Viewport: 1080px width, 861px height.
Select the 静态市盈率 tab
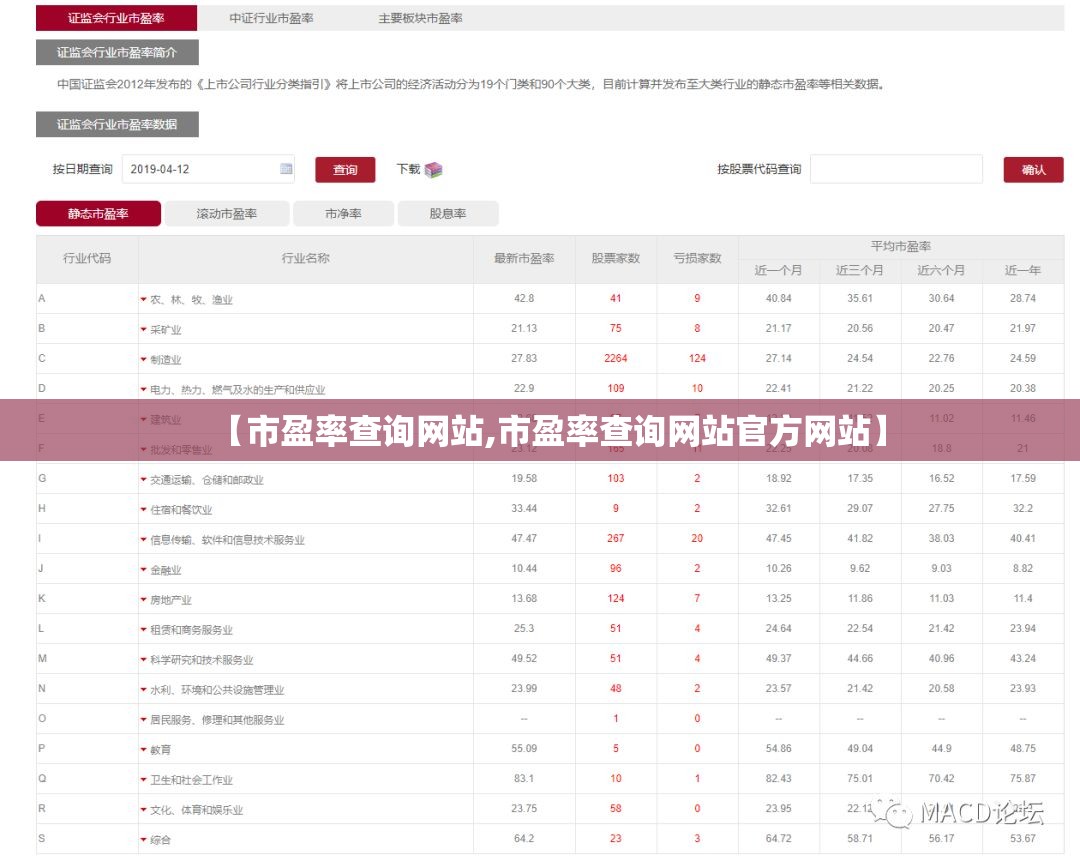(98, 214)
